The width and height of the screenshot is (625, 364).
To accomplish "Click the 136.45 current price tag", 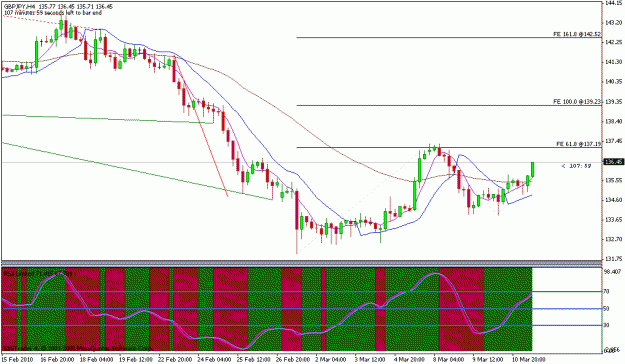I will pos(614,162).
